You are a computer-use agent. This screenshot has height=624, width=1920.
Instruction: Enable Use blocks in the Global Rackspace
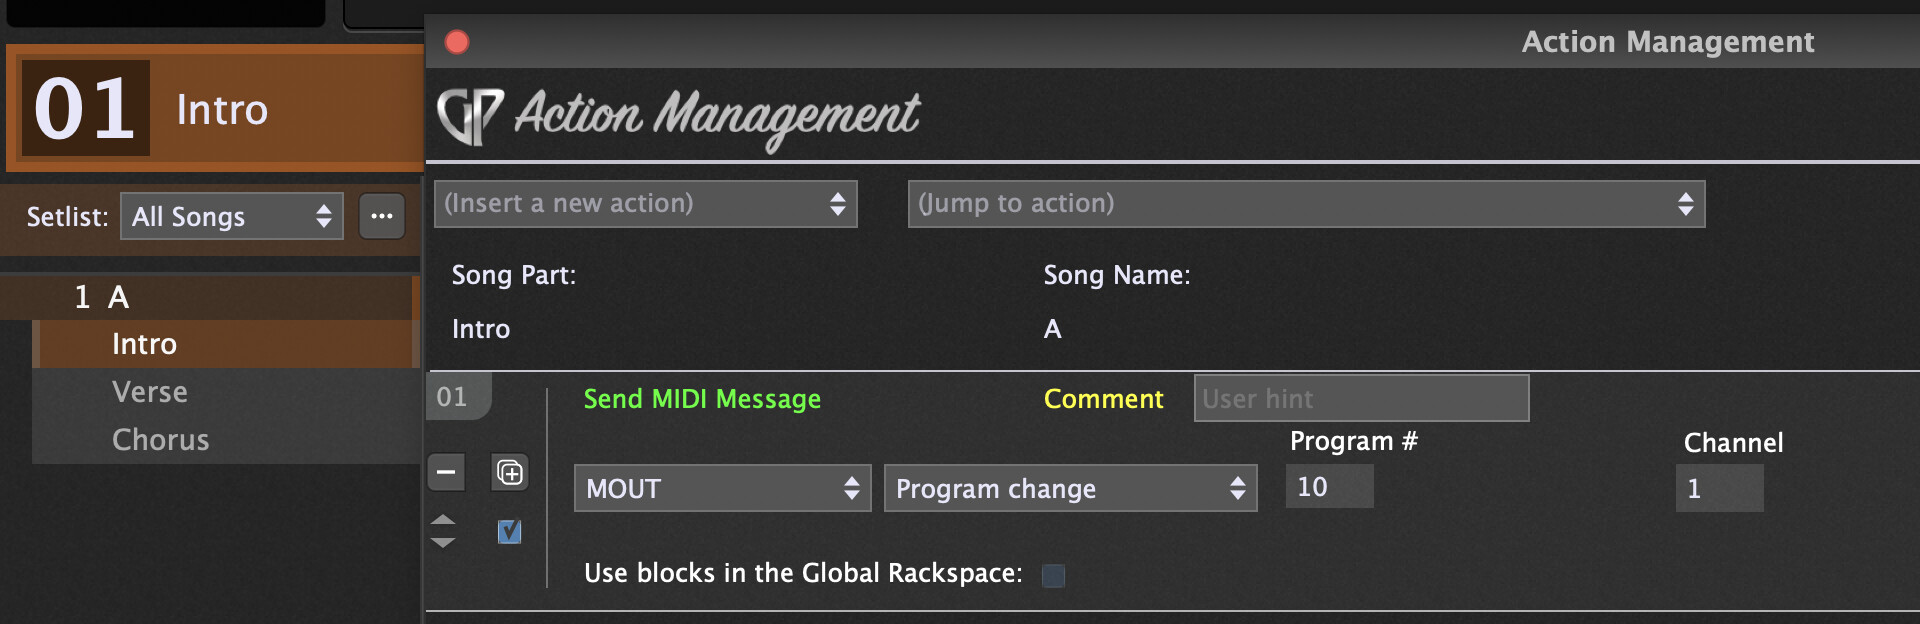point(1053,575)
